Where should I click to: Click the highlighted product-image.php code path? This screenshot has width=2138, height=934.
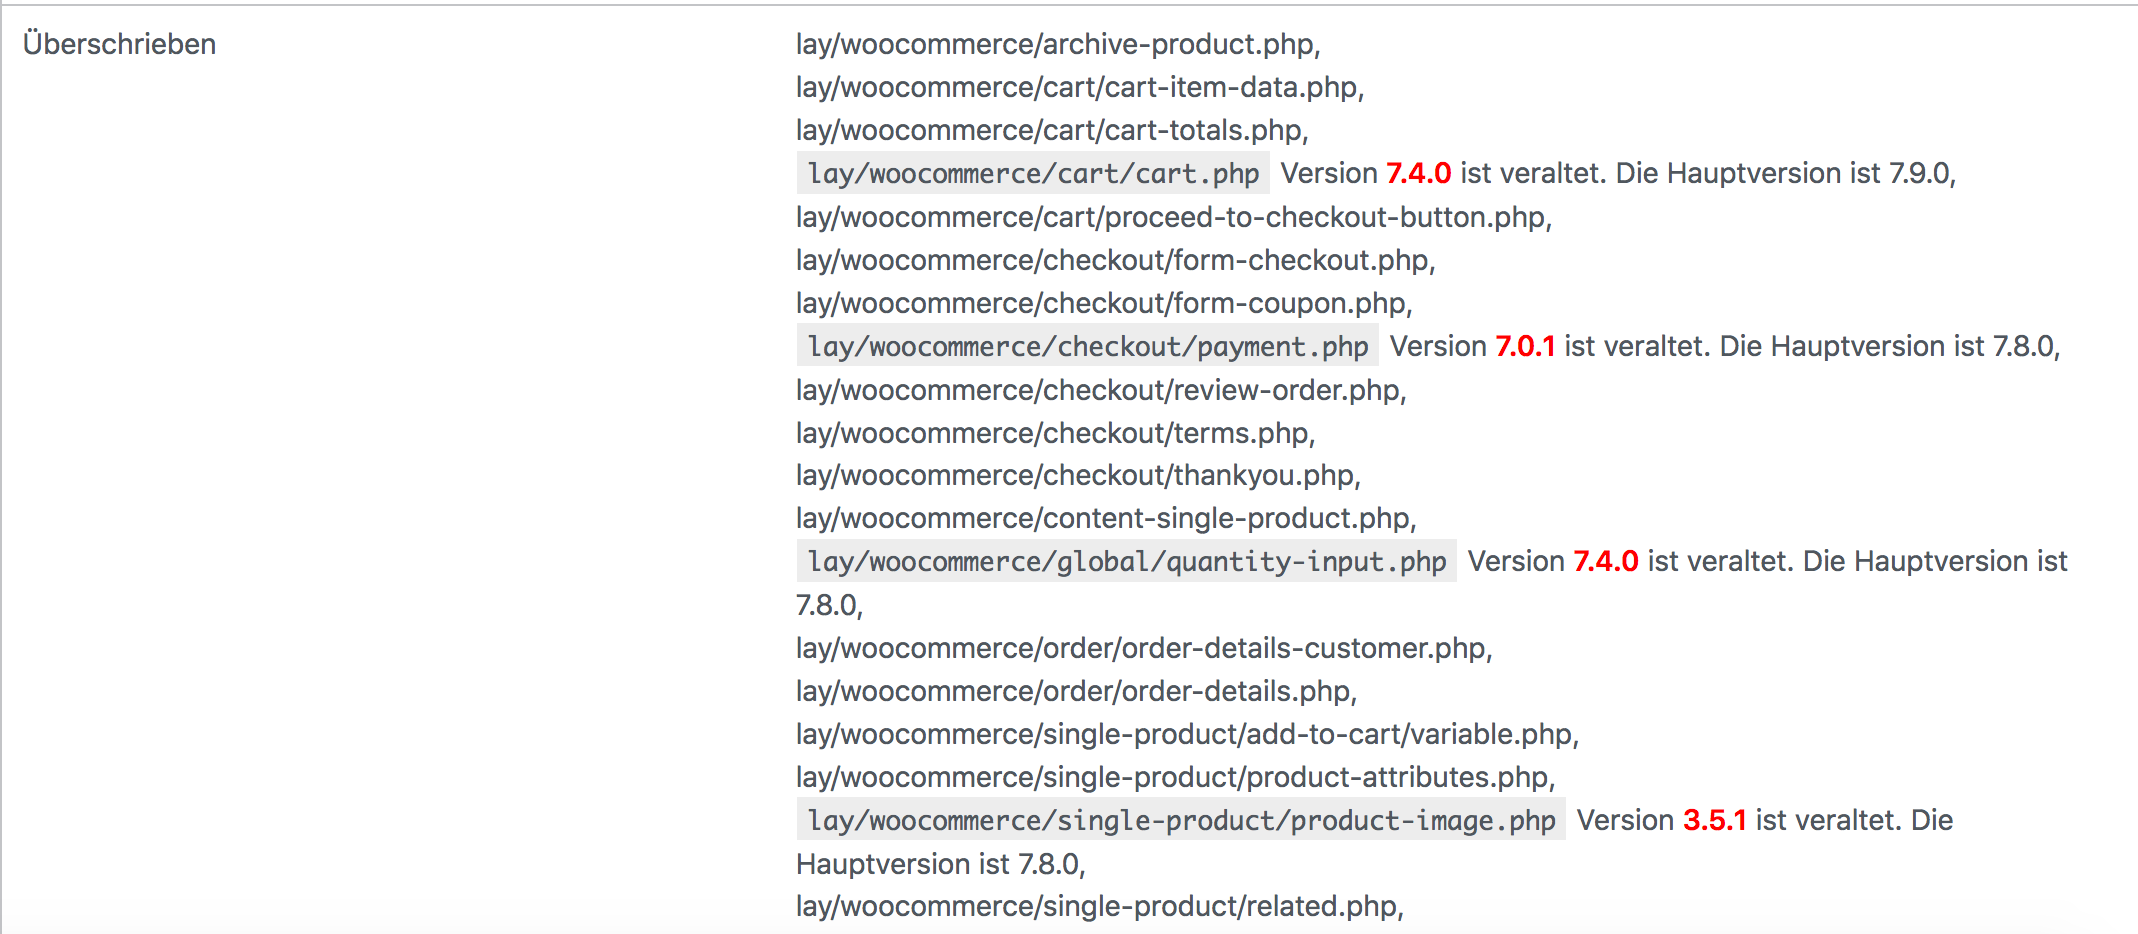click(x=1181, y=820)
